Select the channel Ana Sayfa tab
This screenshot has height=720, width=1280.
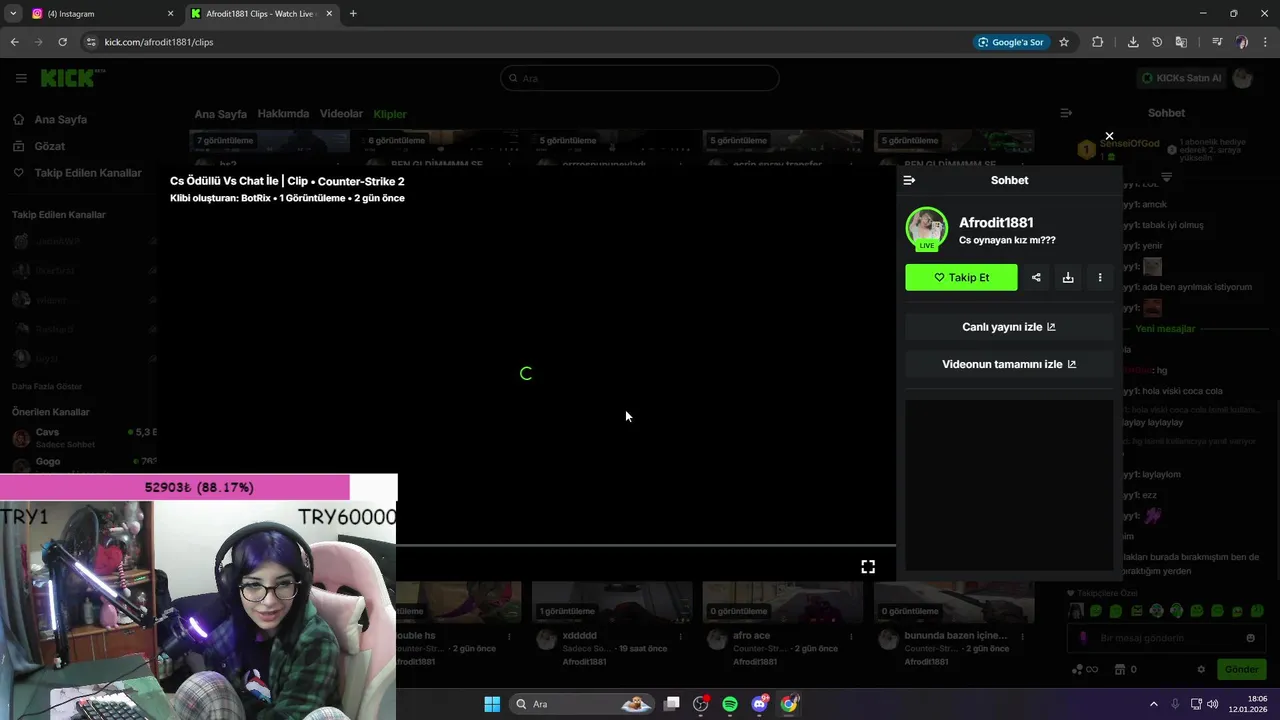pos(221,114)
